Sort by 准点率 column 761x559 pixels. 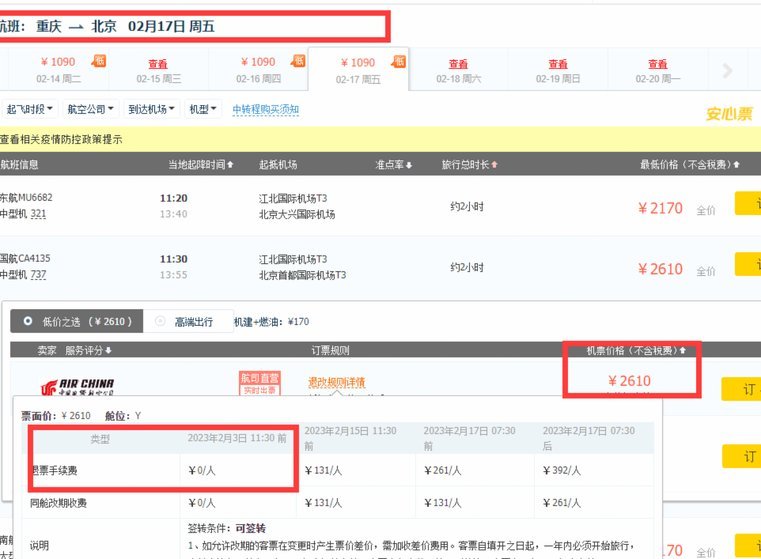(394, 164)
